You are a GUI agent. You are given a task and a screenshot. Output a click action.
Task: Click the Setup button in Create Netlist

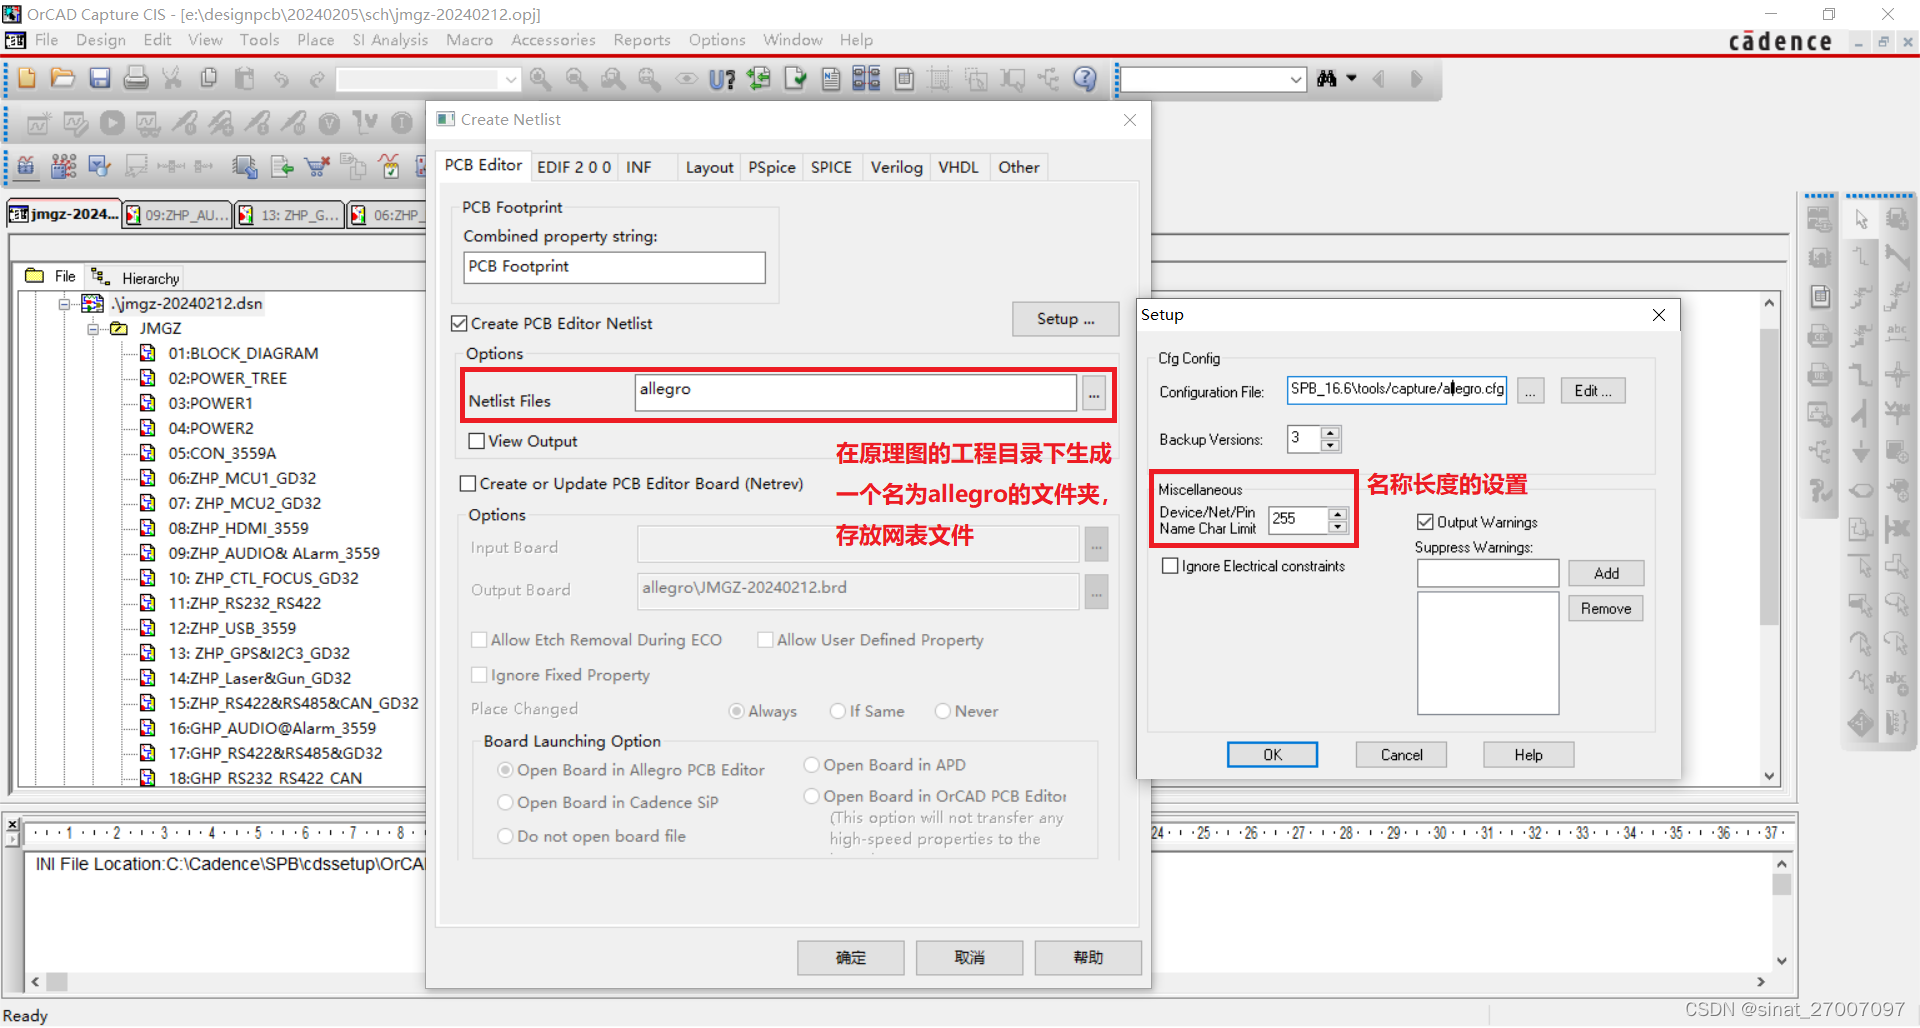(1064, 319)
